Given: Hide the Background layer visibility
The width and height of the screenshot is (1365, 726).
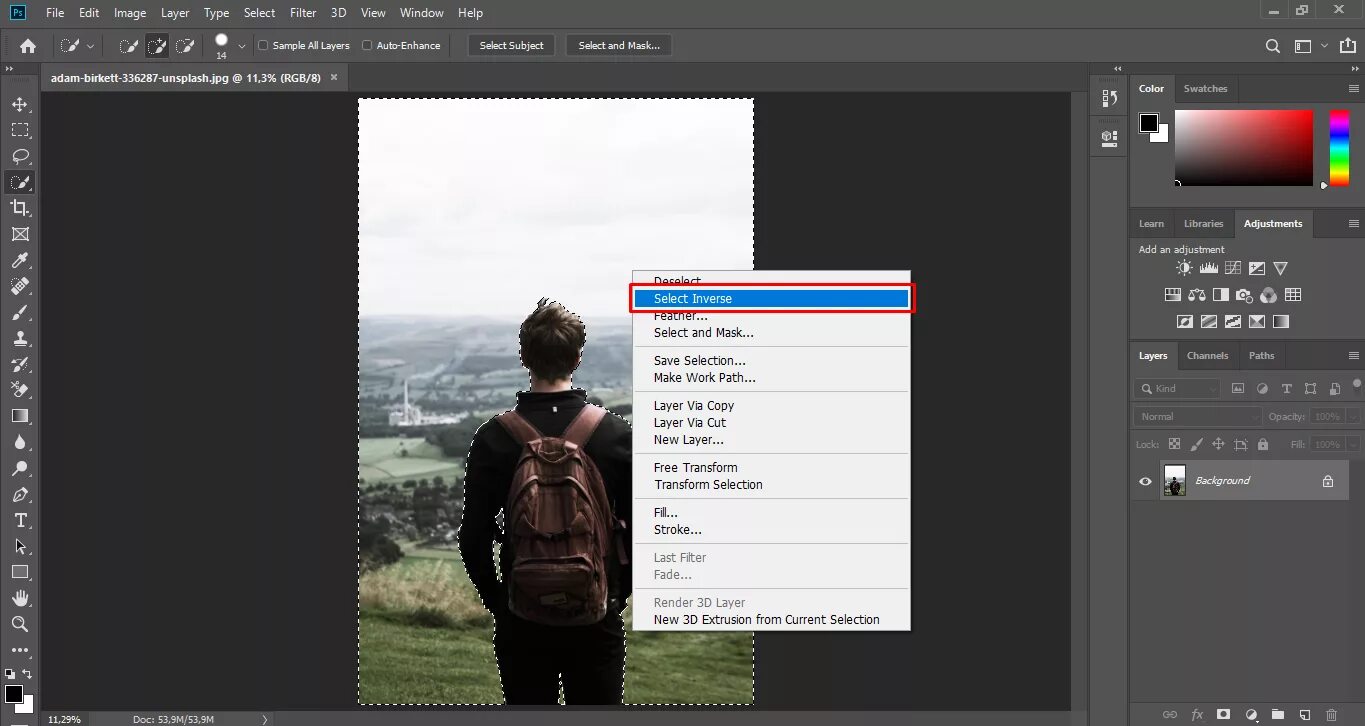Looking at the screenshot, I should [x=1143, y=480].
